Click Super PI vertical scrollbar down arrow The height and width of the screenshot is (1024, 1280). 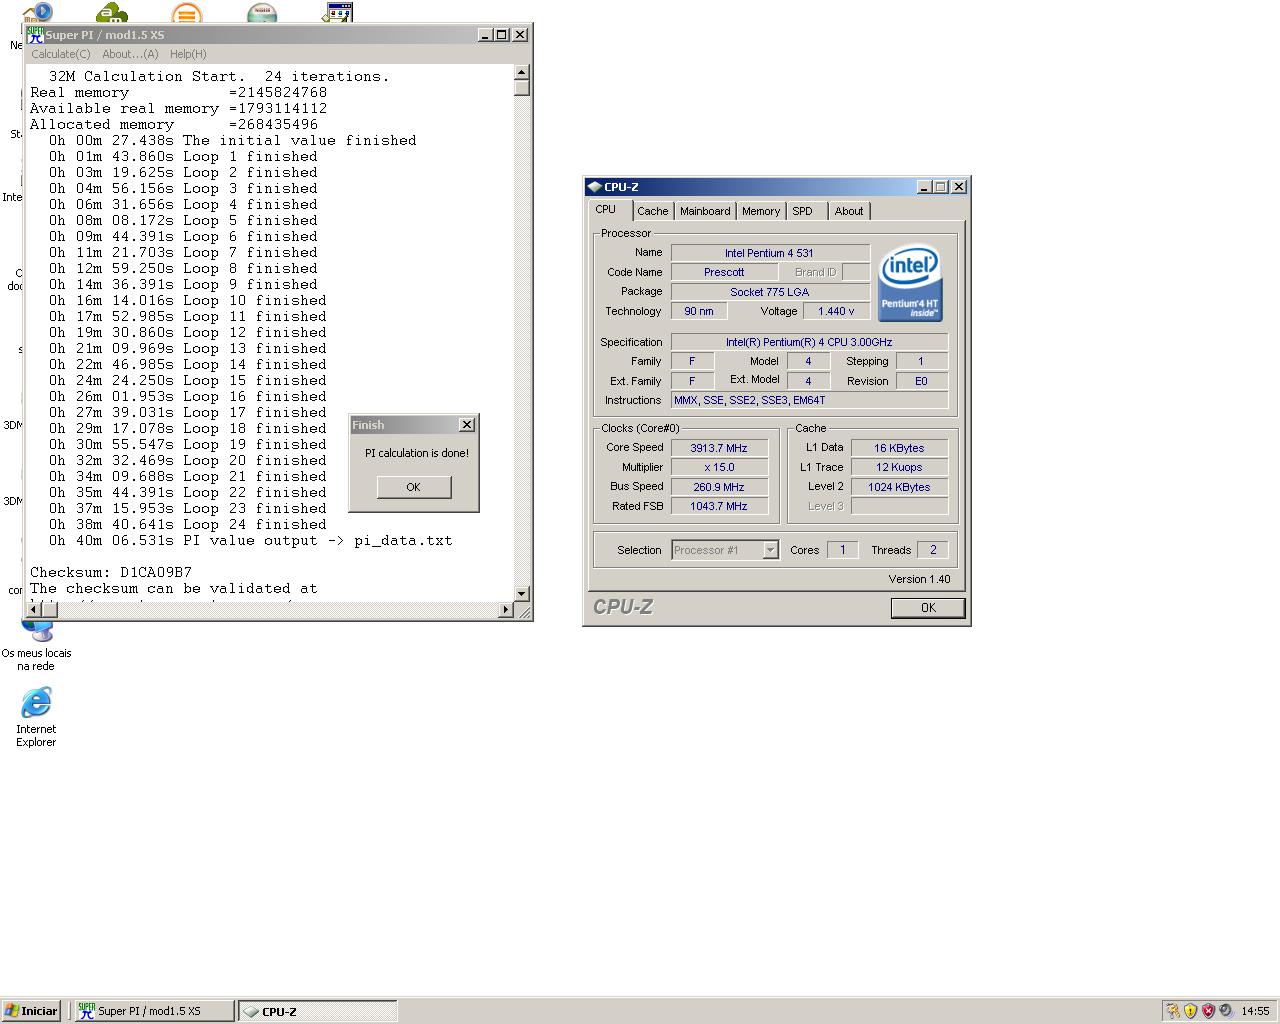pos(522,594)
